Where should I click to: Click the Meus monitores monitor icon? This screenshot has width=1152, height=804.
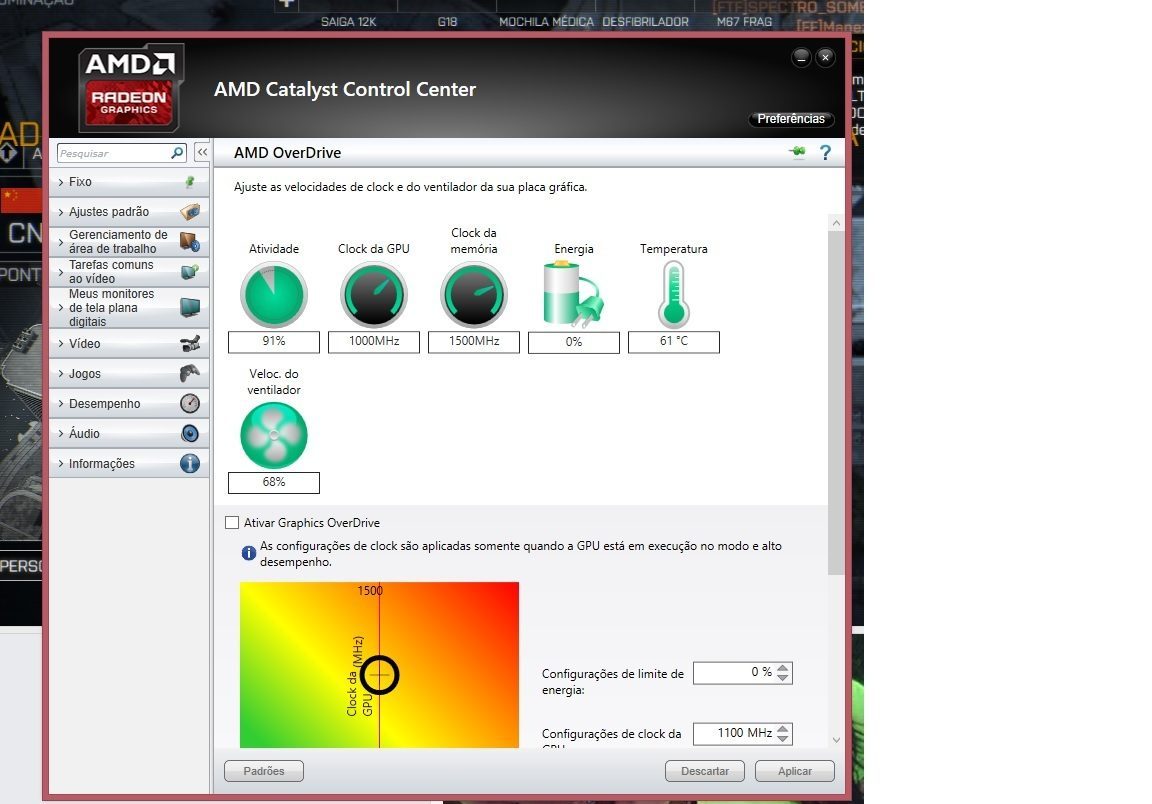click(190, 307)
